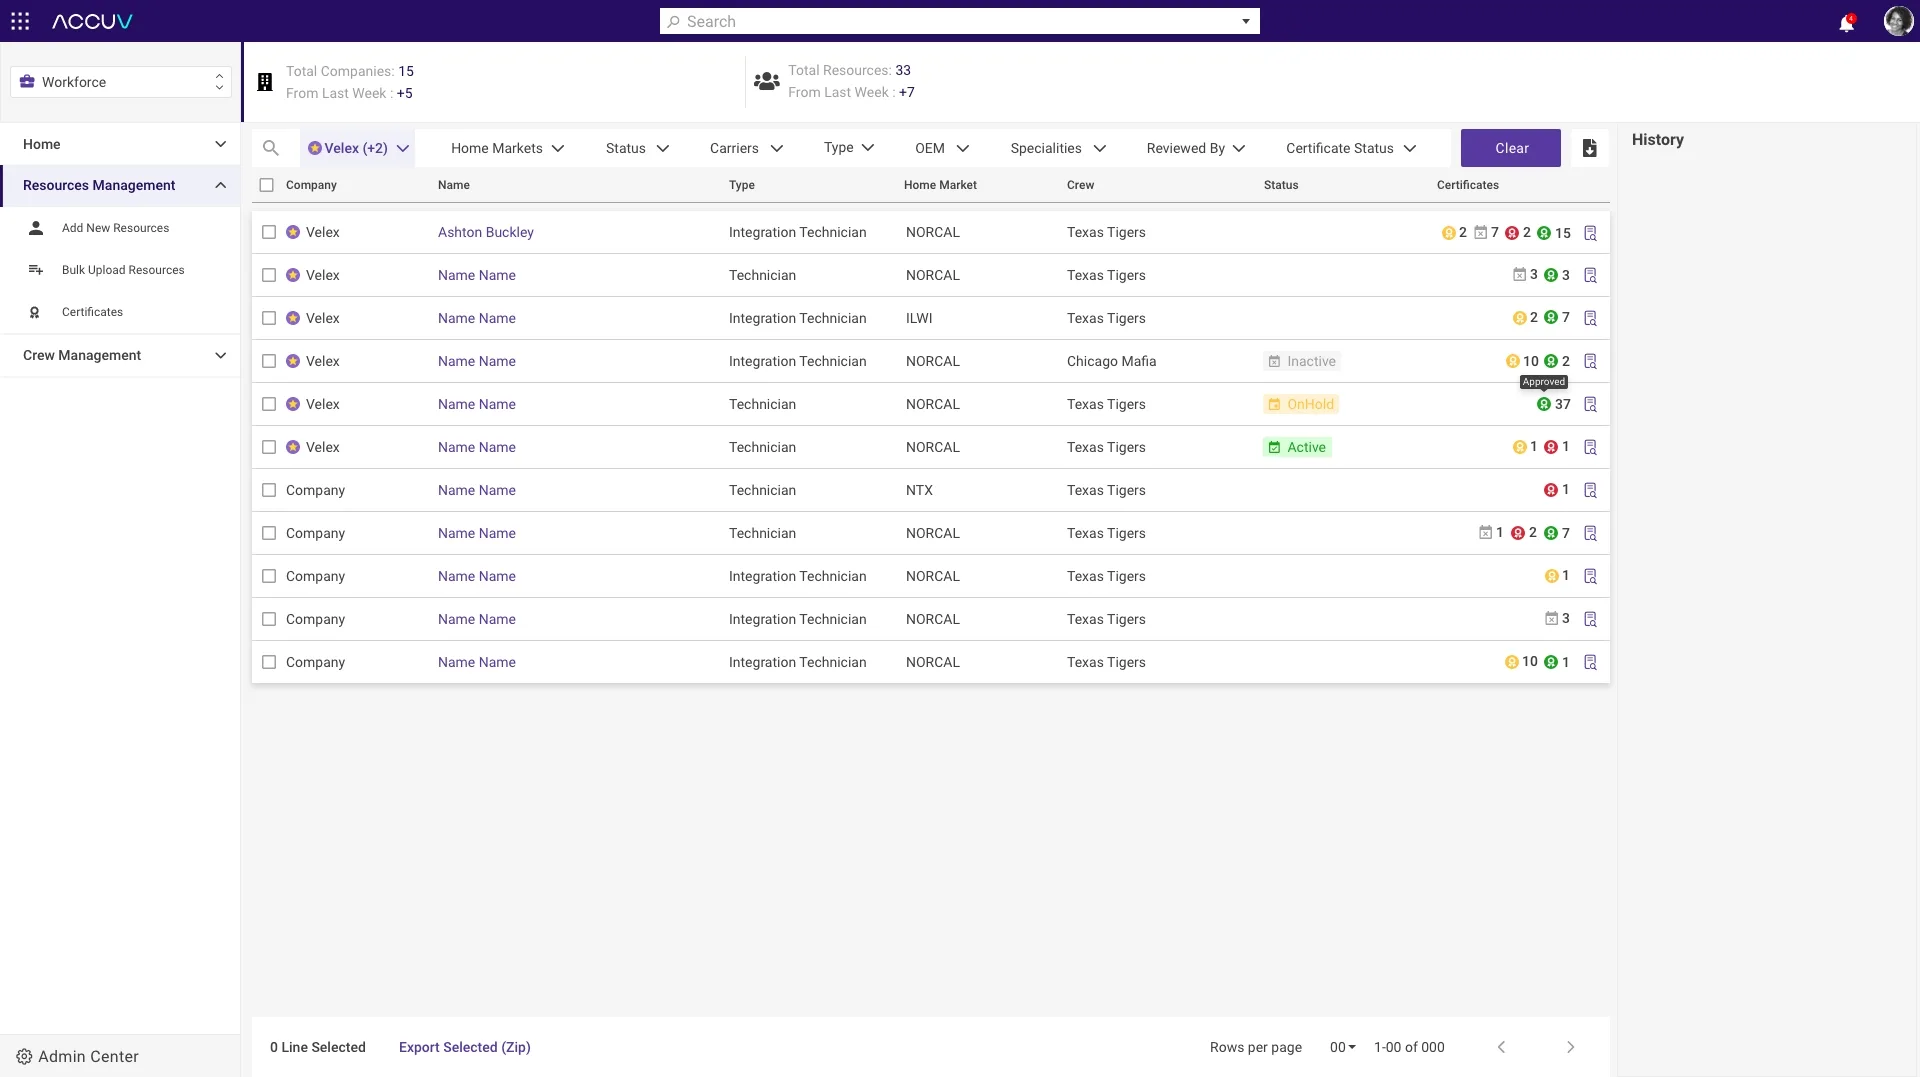Open the Status filter dropdown
The height and width of the screenshot is (1077, 1920).
[x=637, y=148]
